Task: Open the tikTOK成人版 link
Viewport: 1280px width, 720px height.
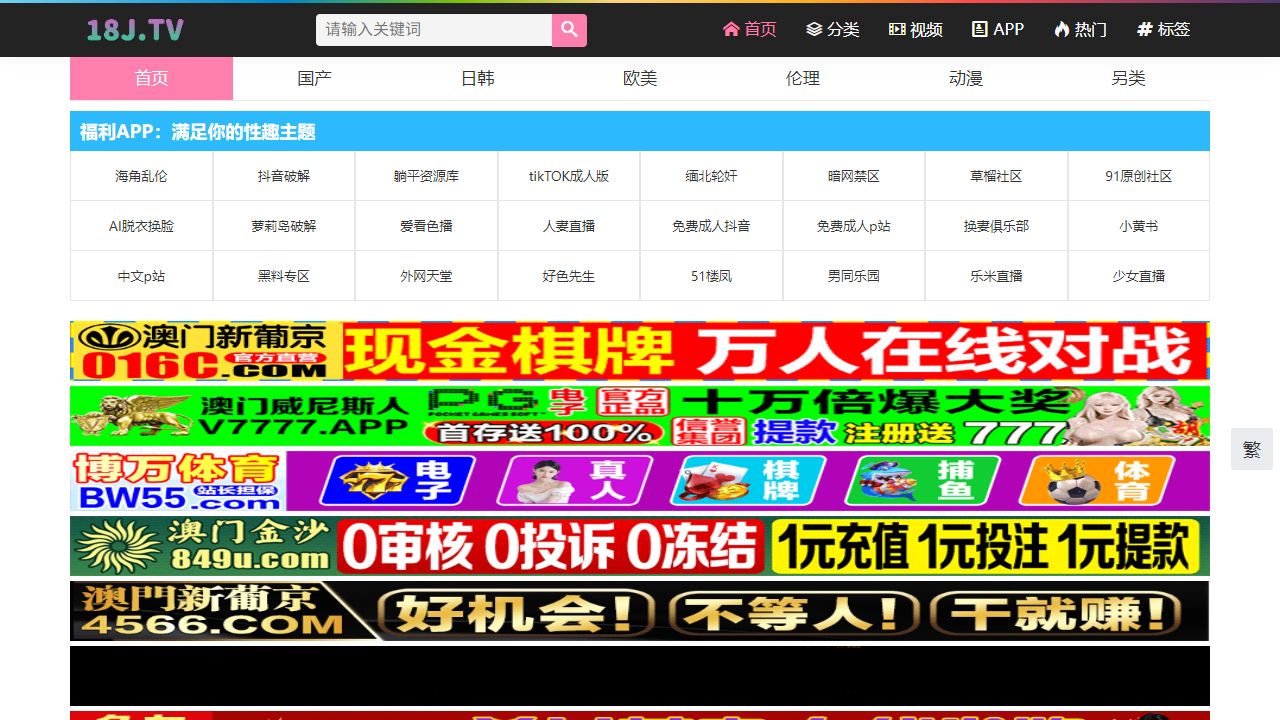Action: click(569, 176)
